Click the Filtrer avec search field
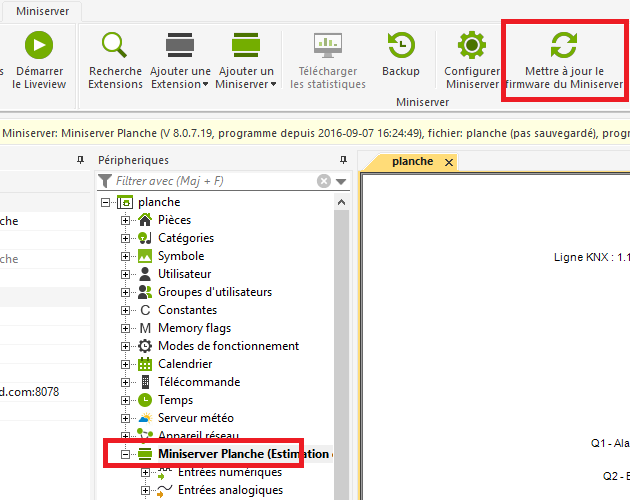 [x=210, y=181]
